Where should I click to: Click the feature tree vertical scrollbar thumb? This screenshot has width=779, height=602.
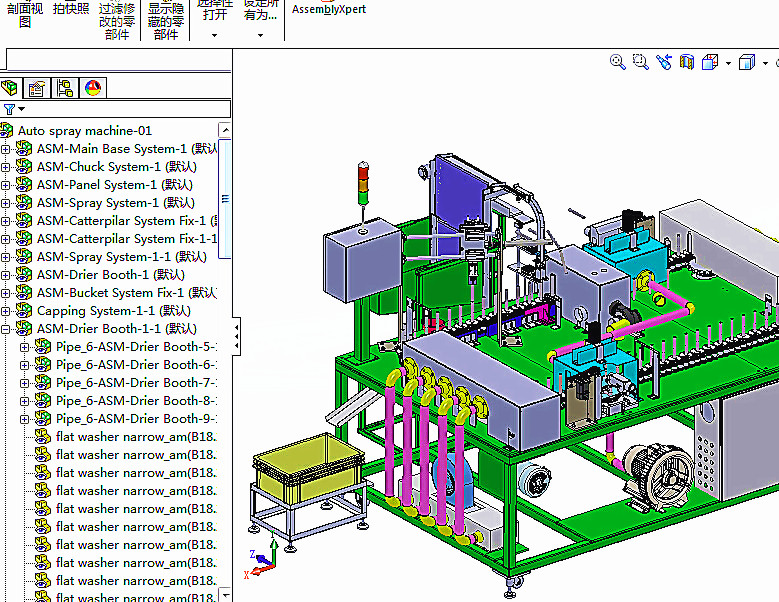click(x=225, y=199)
